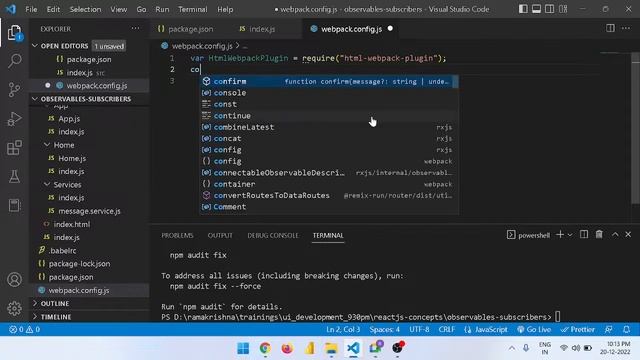This screenshot has height=360, width=640.
Task: Close the terminal panel
Action: [x=628, y=234]
